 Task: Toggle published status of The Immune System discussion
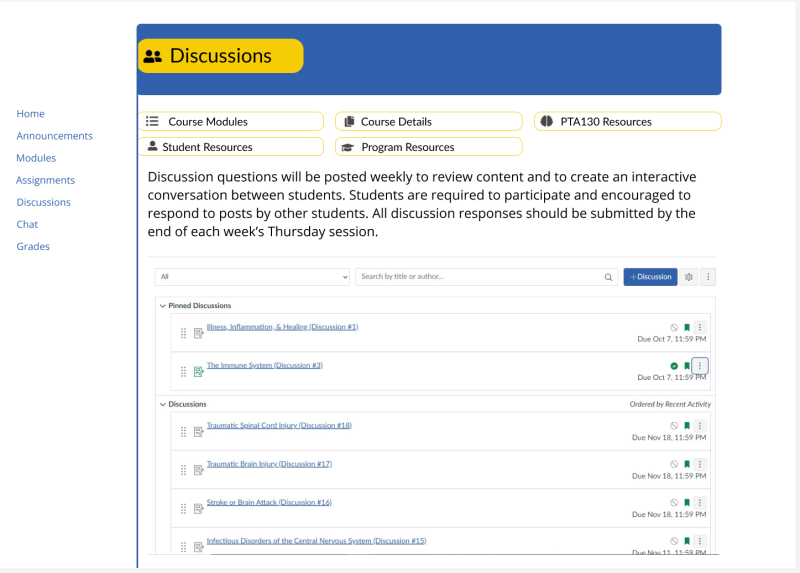(x=674, y=366)
